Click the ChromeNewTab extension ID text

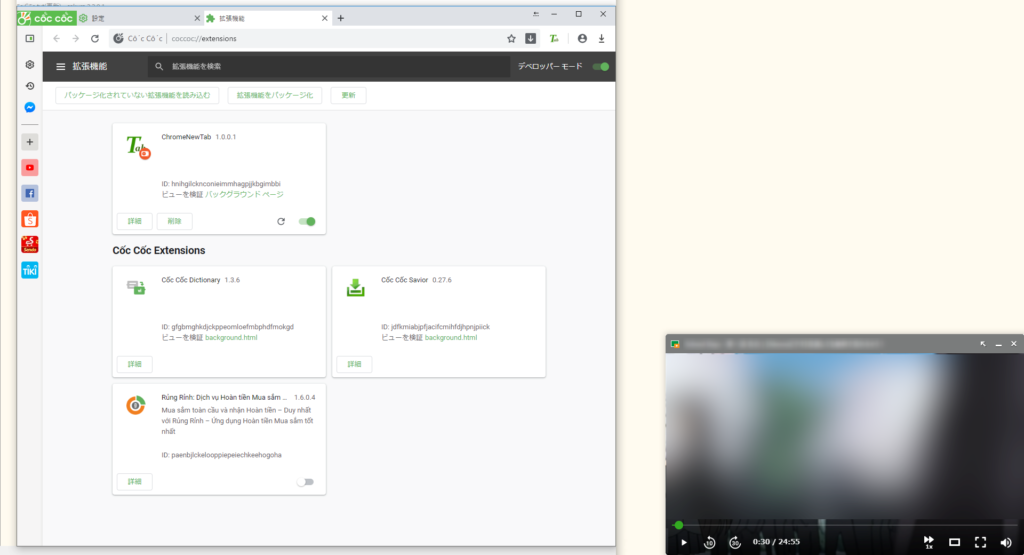pyautogui.click(x=221, y=184)
